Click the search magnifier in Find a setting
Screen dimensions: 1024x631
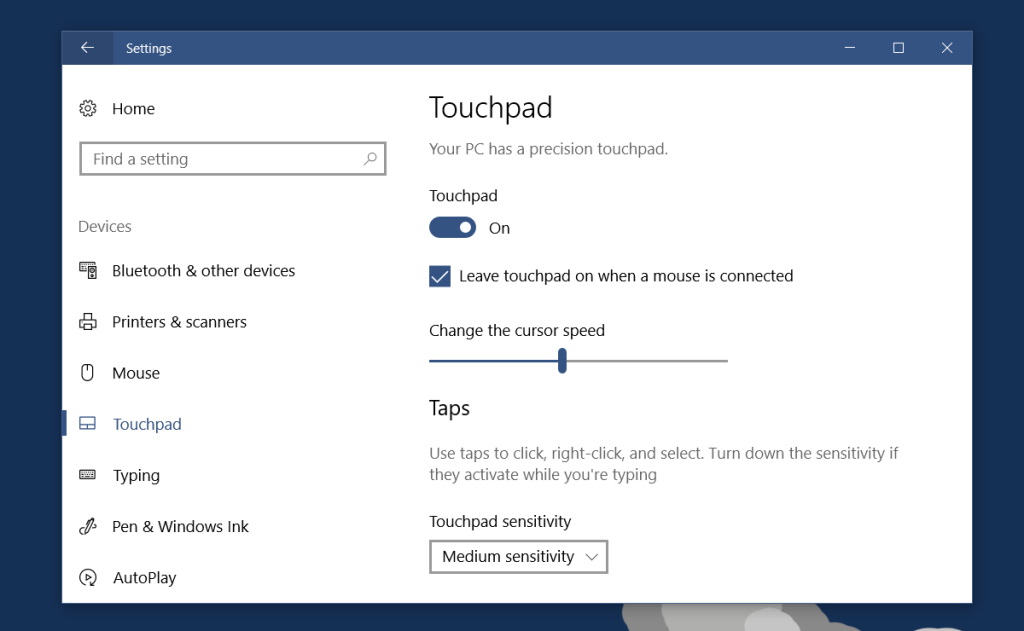[370, 158]
